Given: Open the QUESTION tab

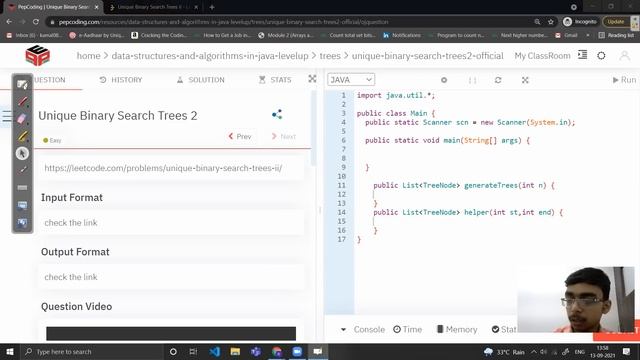Looking at the screenshot, I should (49, 80).
